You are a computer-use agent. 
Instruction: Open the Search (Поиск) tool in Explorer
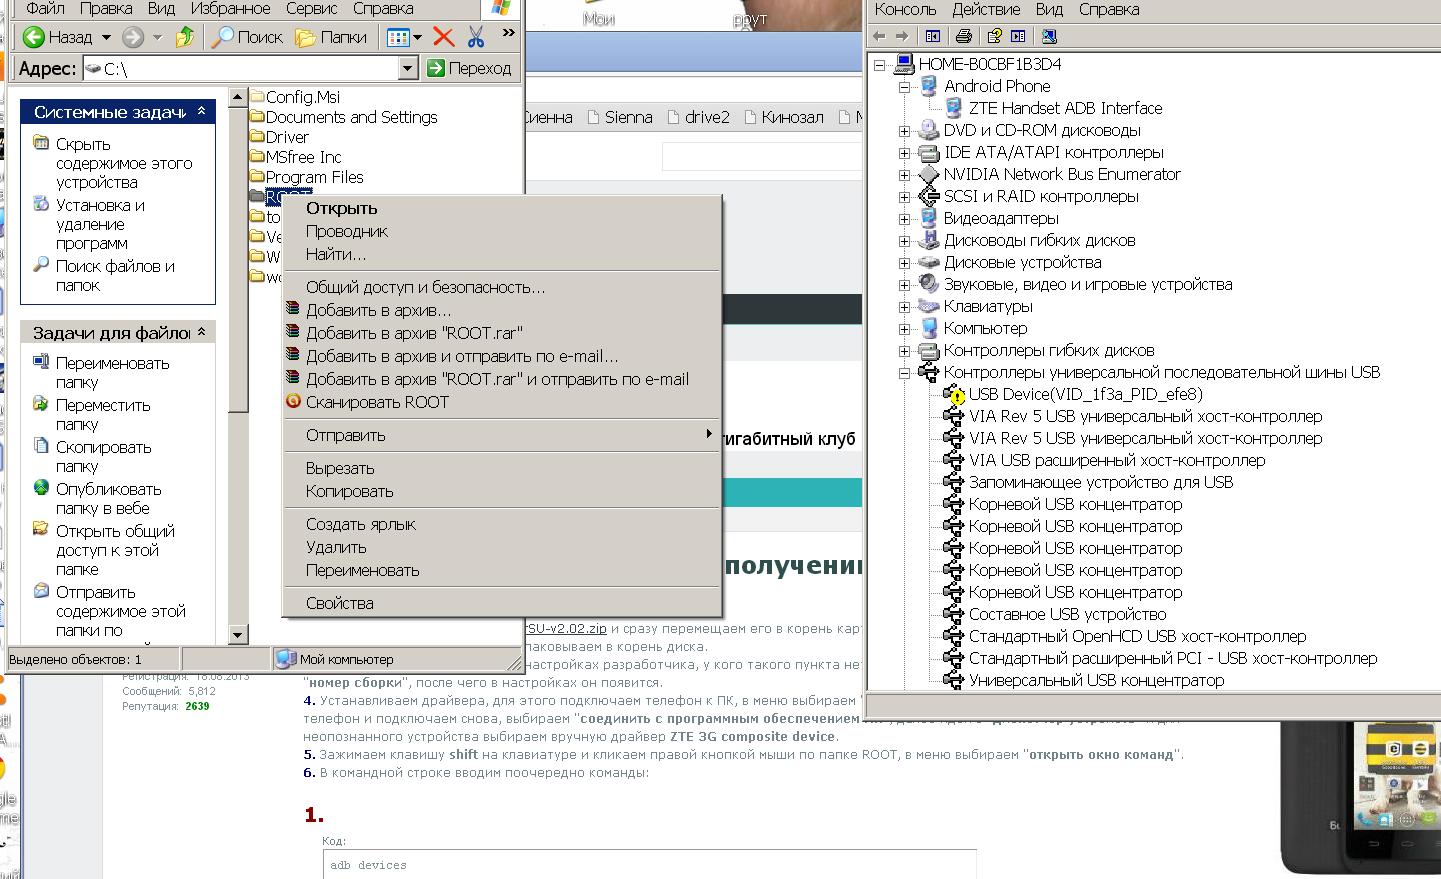[248, 37]
